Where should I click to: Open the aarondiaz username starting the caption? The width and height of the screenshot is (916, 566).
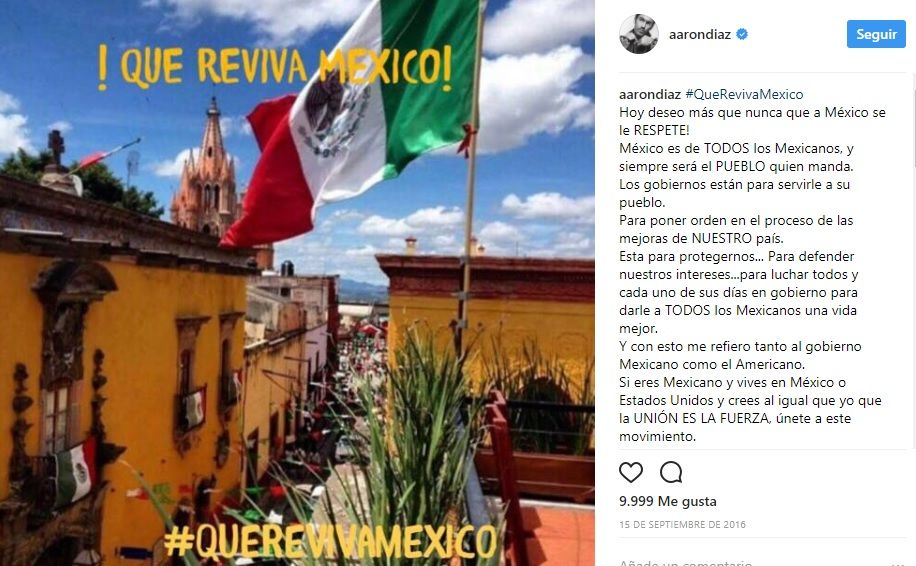(x=650, y=94)
